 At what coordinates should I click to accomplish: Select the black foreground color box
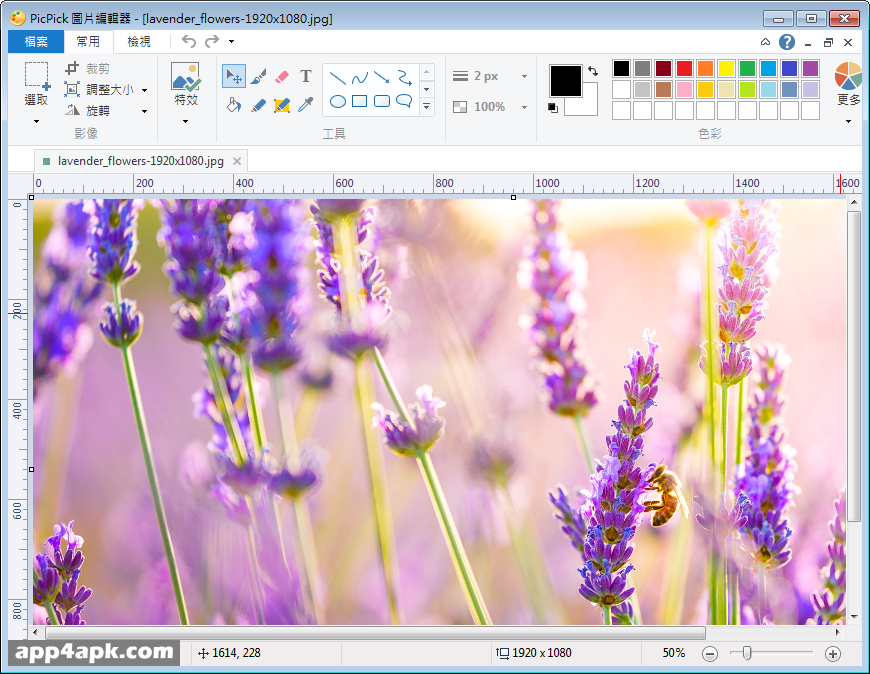565,81
